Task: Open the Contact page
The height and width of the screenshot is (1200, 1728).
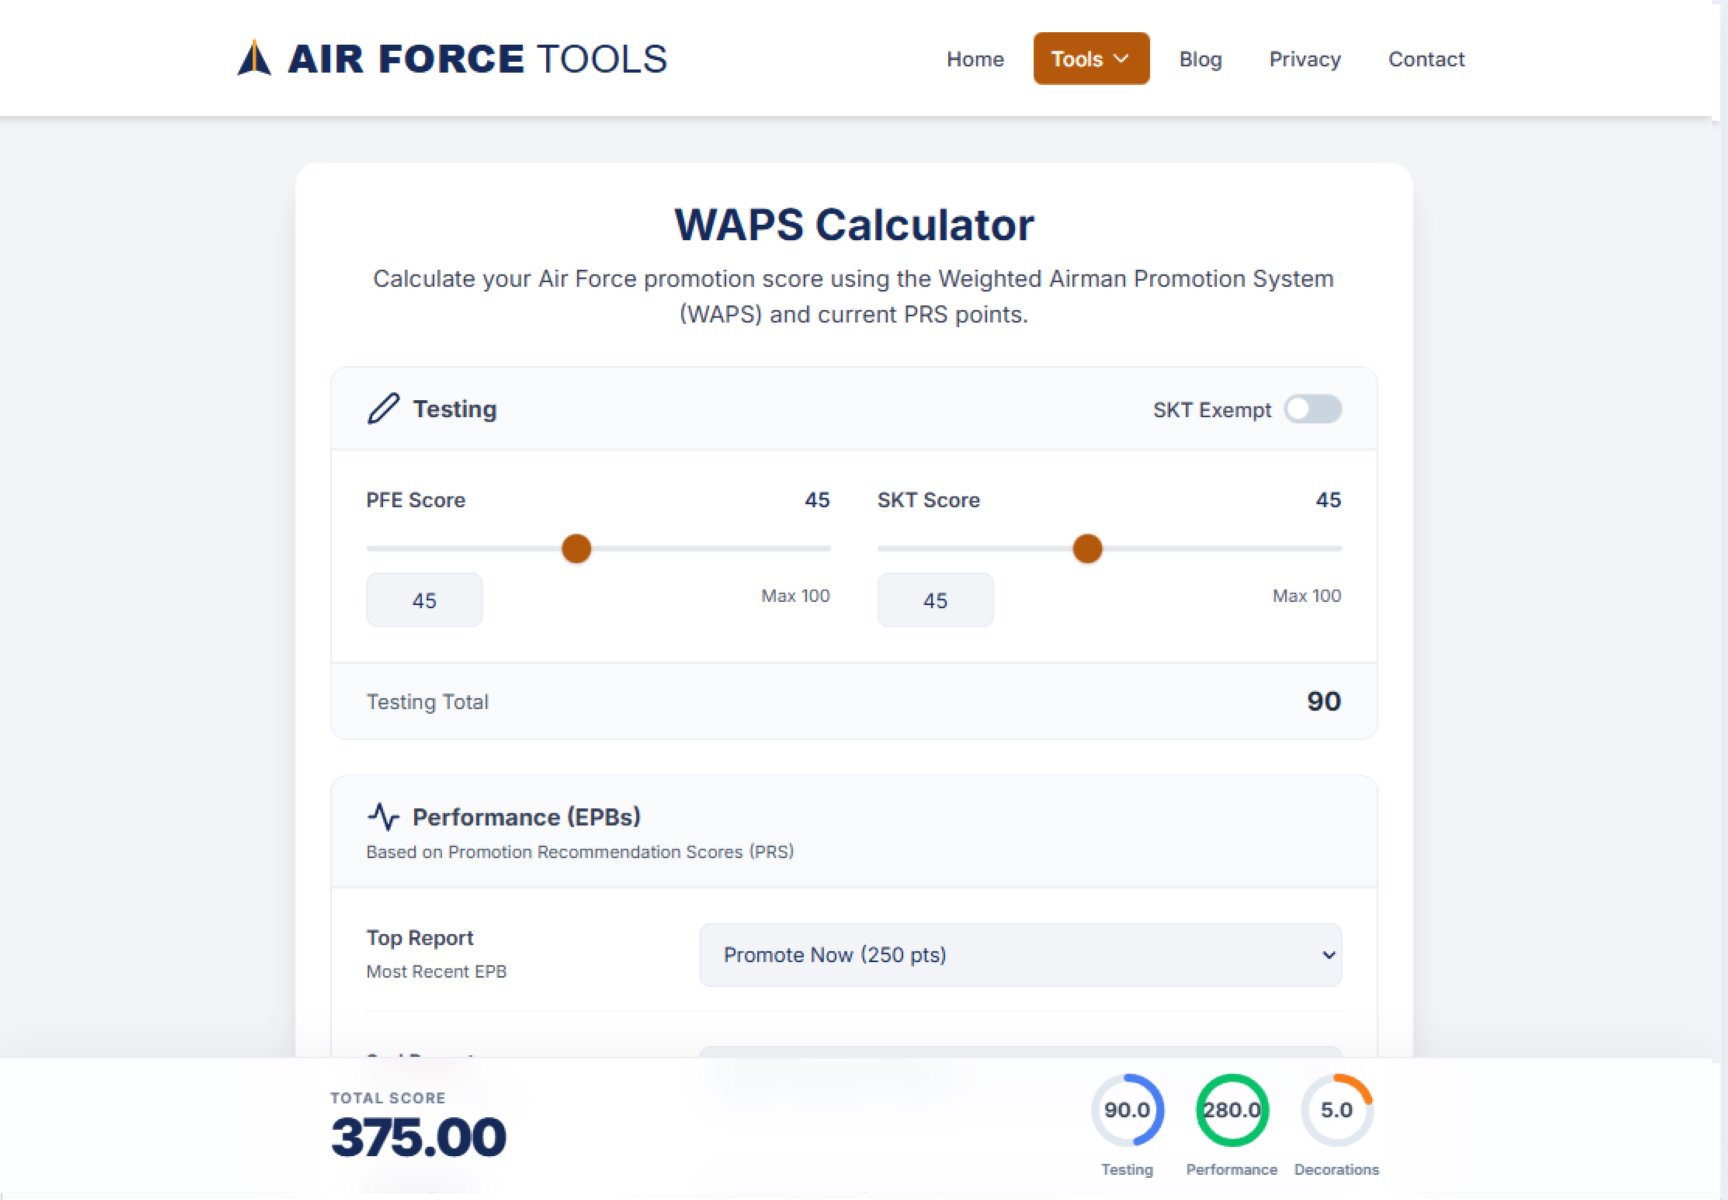Action: click(1426, 59)
